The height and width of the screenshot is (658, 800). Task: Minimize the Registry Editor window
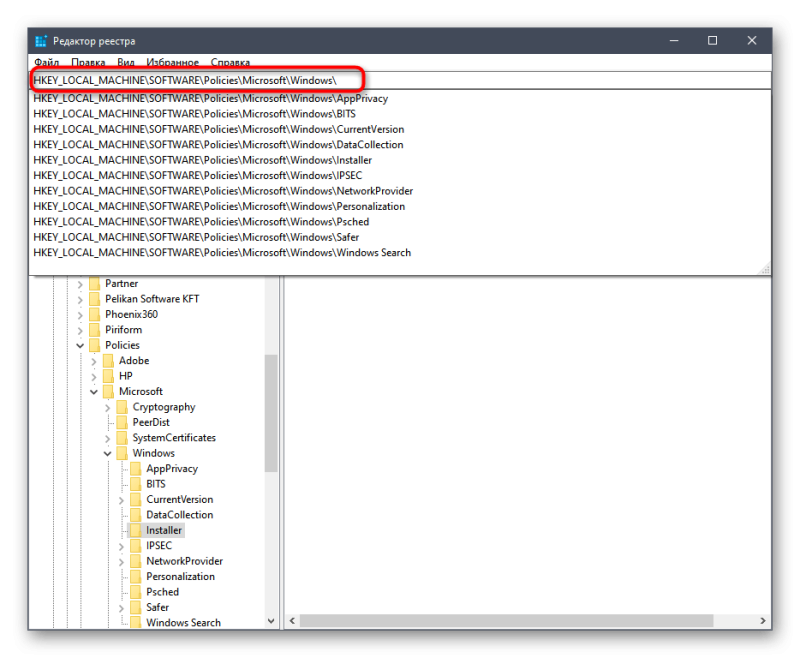tap(674, 41)
